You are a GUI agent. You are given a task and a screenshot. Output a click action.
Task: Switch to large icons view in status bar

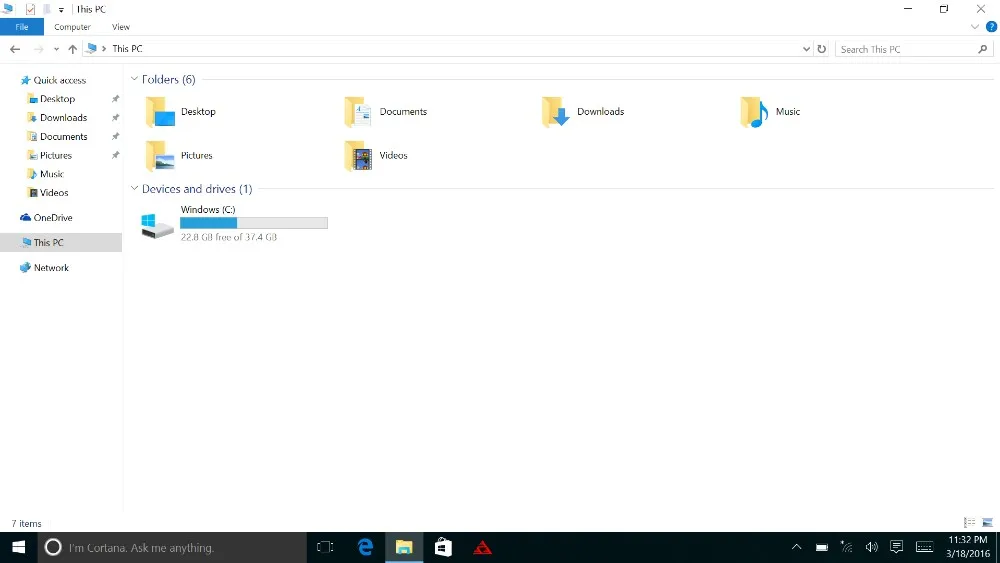pyautogui.click(x=987, y=523)
